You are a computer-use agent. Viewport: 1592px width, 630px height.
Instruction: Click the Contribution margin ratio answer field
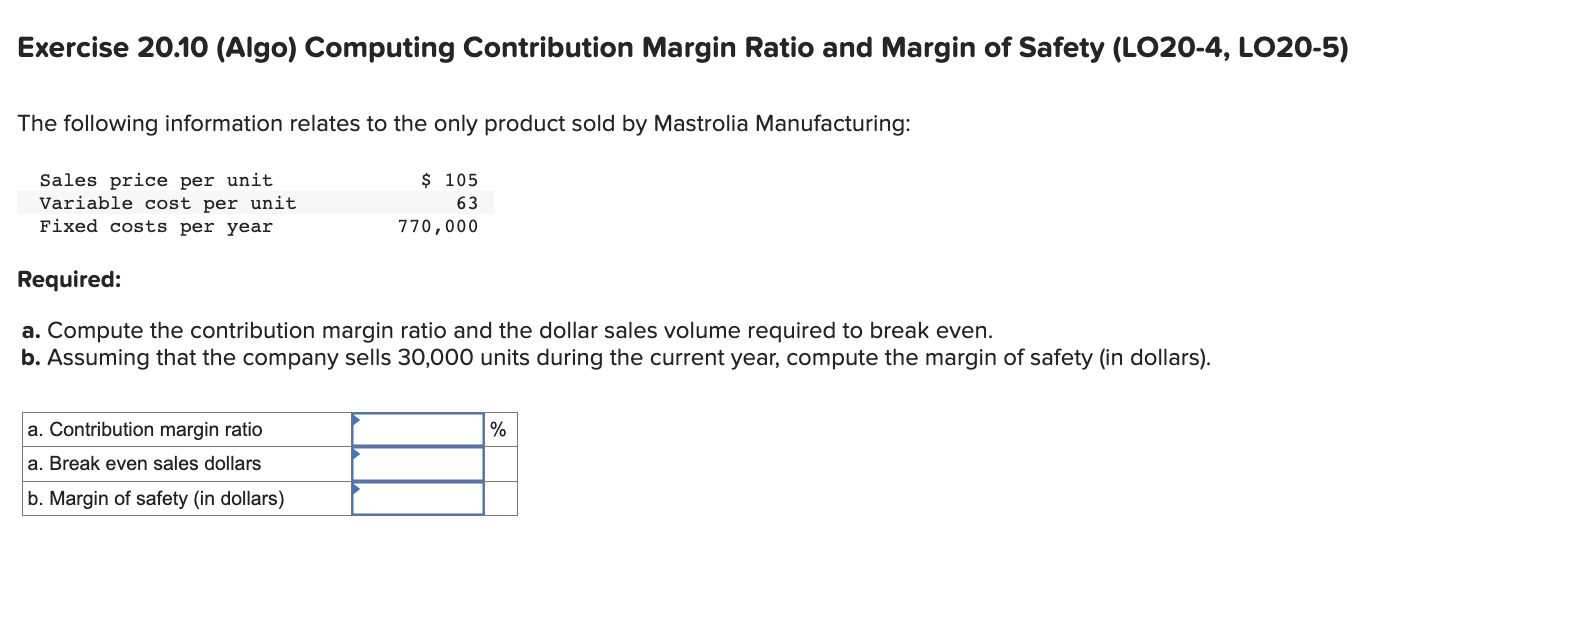coord(418,429)
